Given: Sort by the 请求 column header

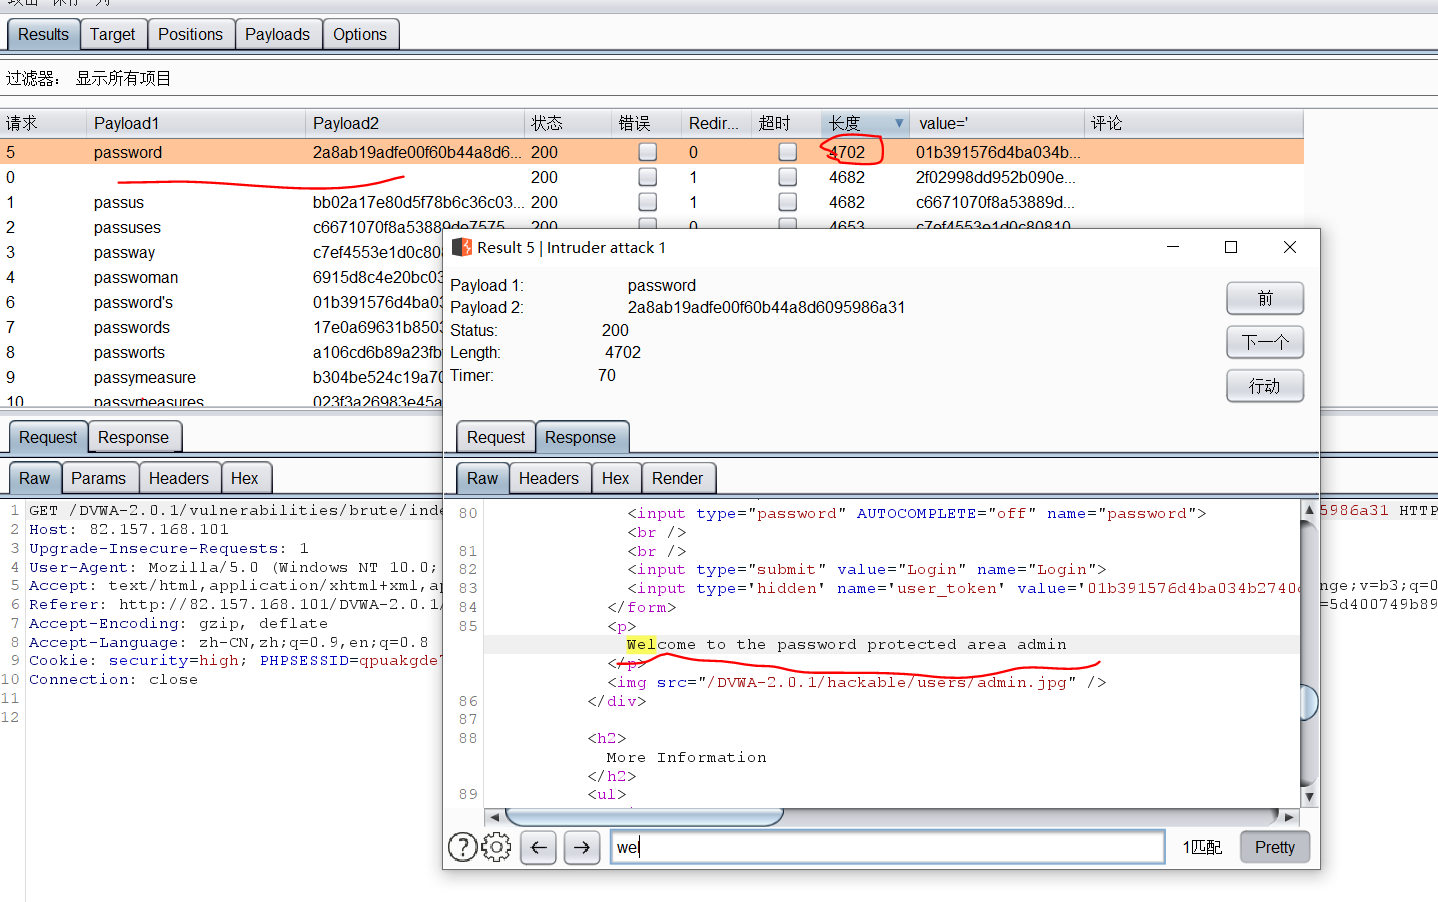Looking at the screenshot, I should click(43, 123).
